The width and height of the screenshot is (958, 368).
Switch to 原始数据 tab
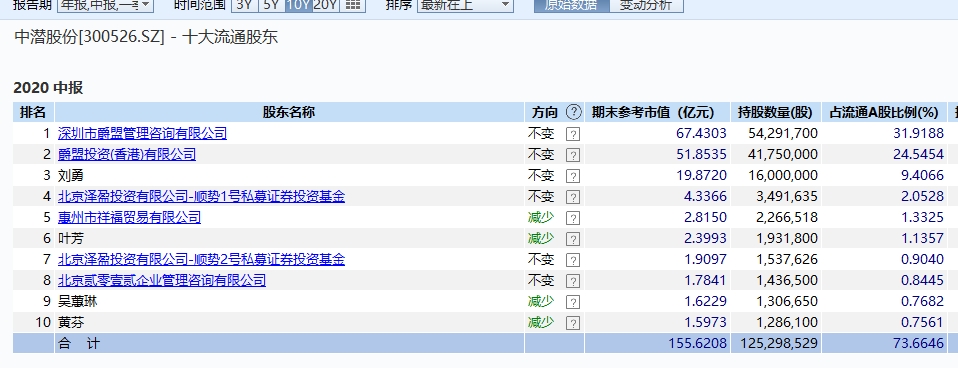(x=571, y=6)
